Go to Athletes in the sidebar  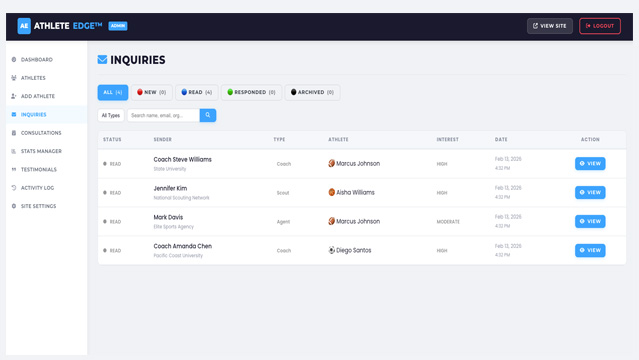(46, 78)
